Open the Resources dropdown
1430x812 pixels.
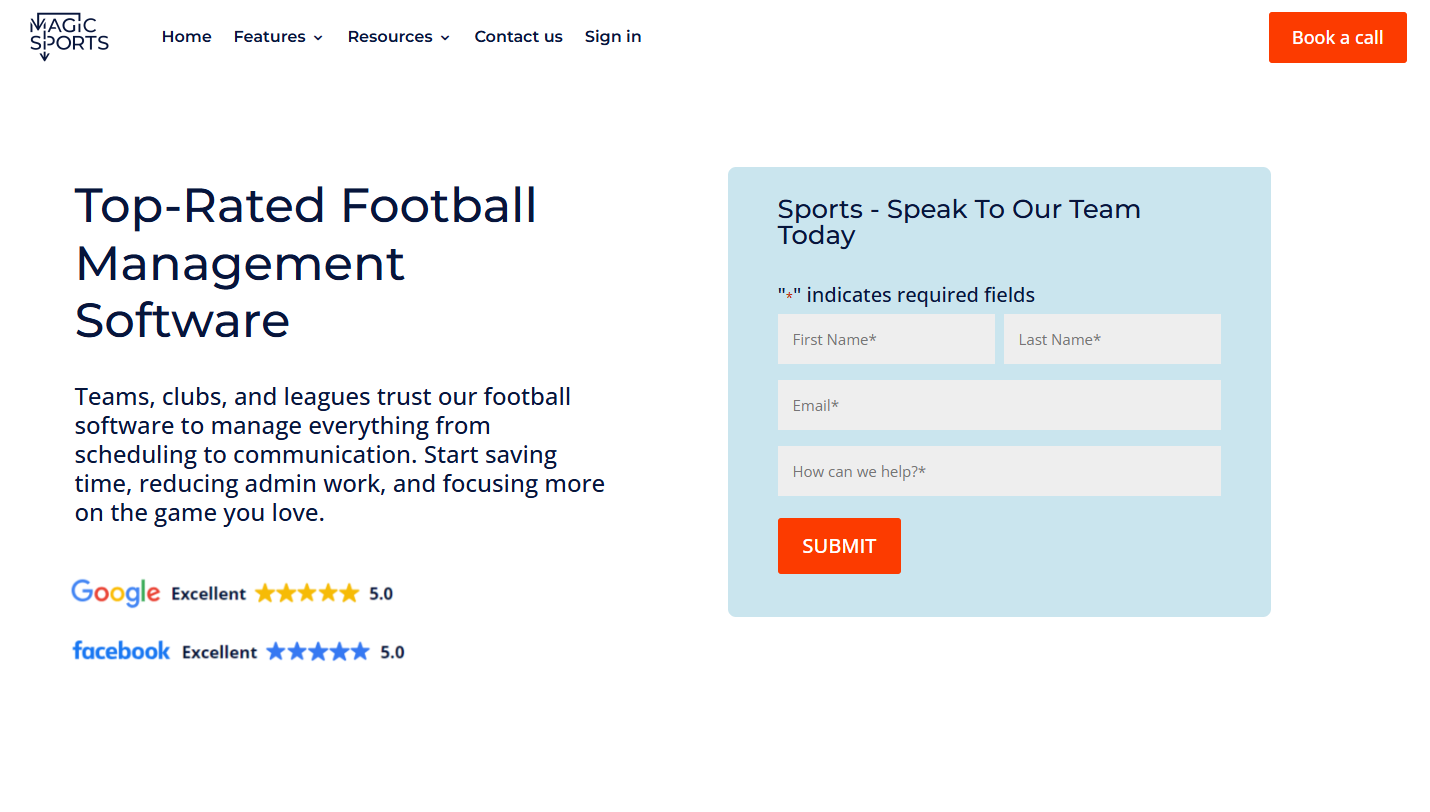(x=390, y=36)
